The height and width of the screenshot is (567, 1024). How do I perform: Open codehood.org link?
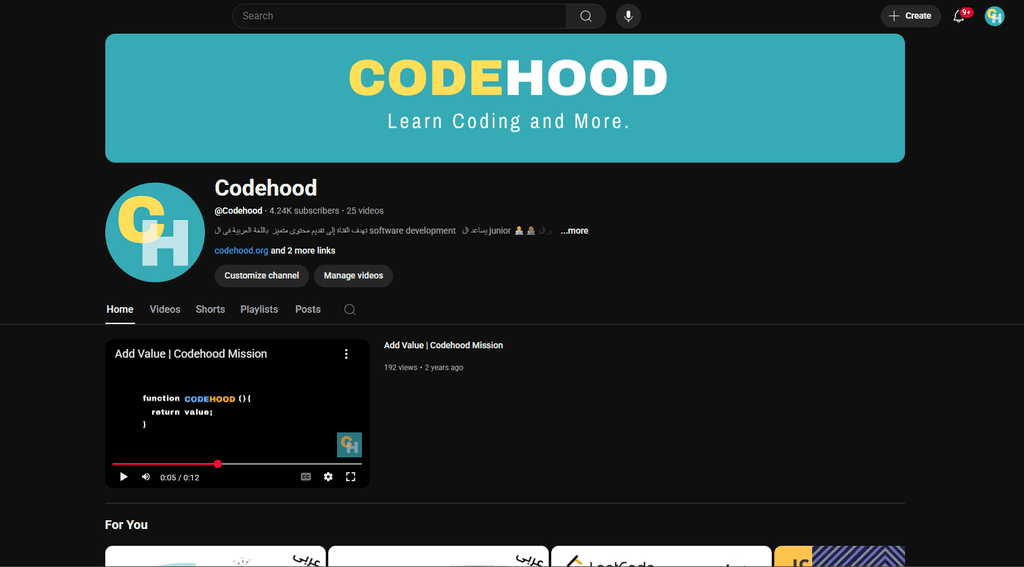point(241,250)
